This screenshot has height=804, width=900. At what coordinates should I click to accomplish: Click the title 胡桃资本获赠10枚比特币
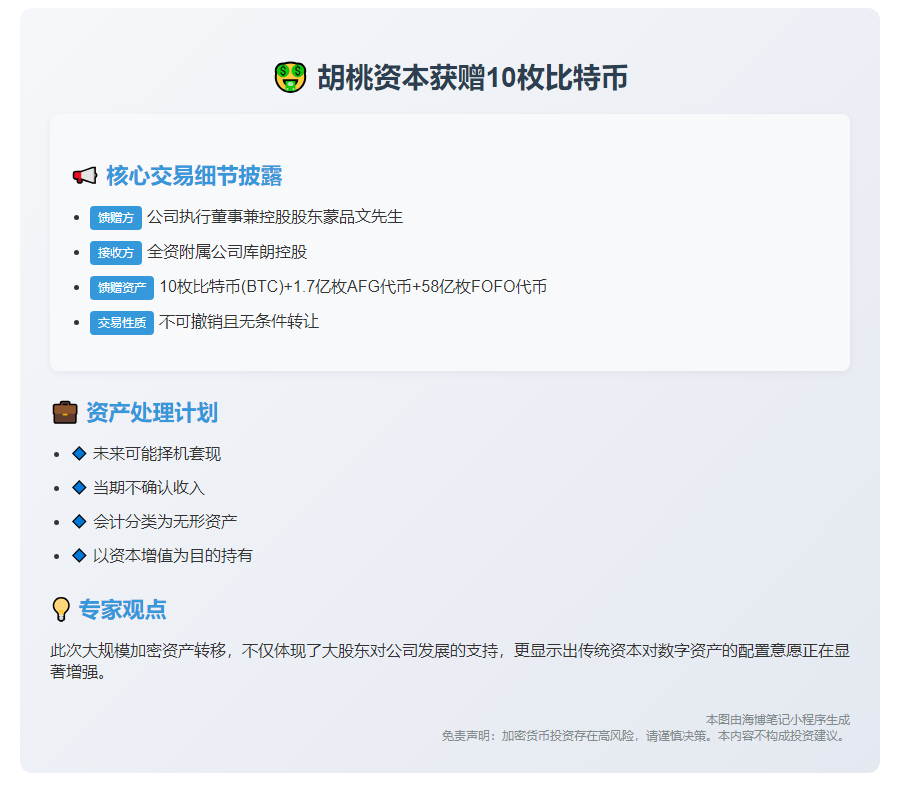[472, 78]
